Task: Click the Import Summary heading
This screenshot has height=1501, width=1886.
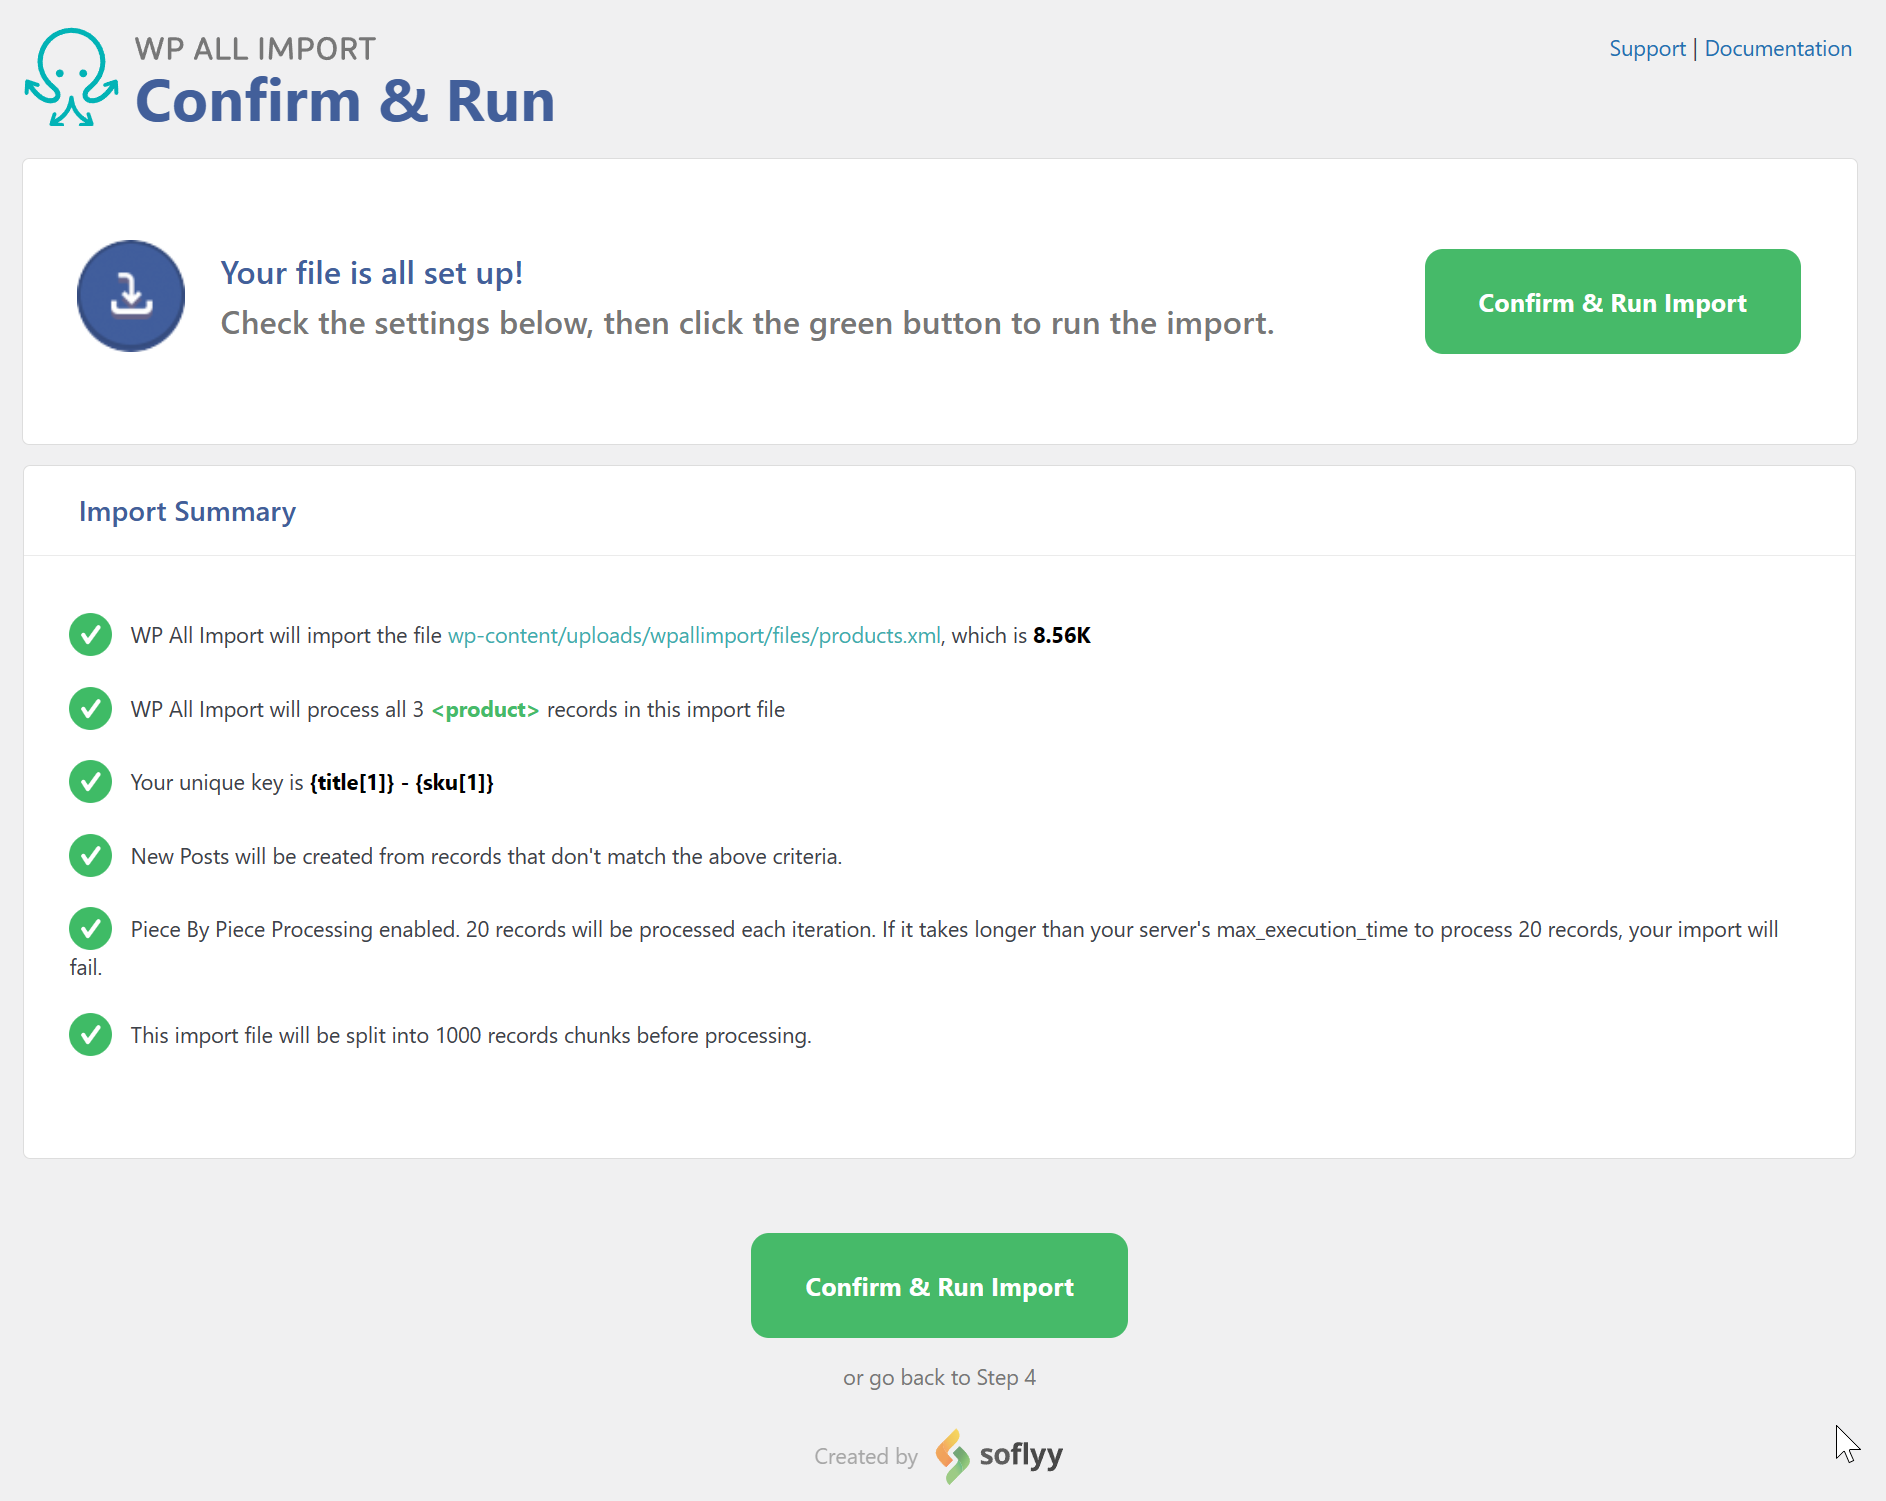Action: point(187,511)
